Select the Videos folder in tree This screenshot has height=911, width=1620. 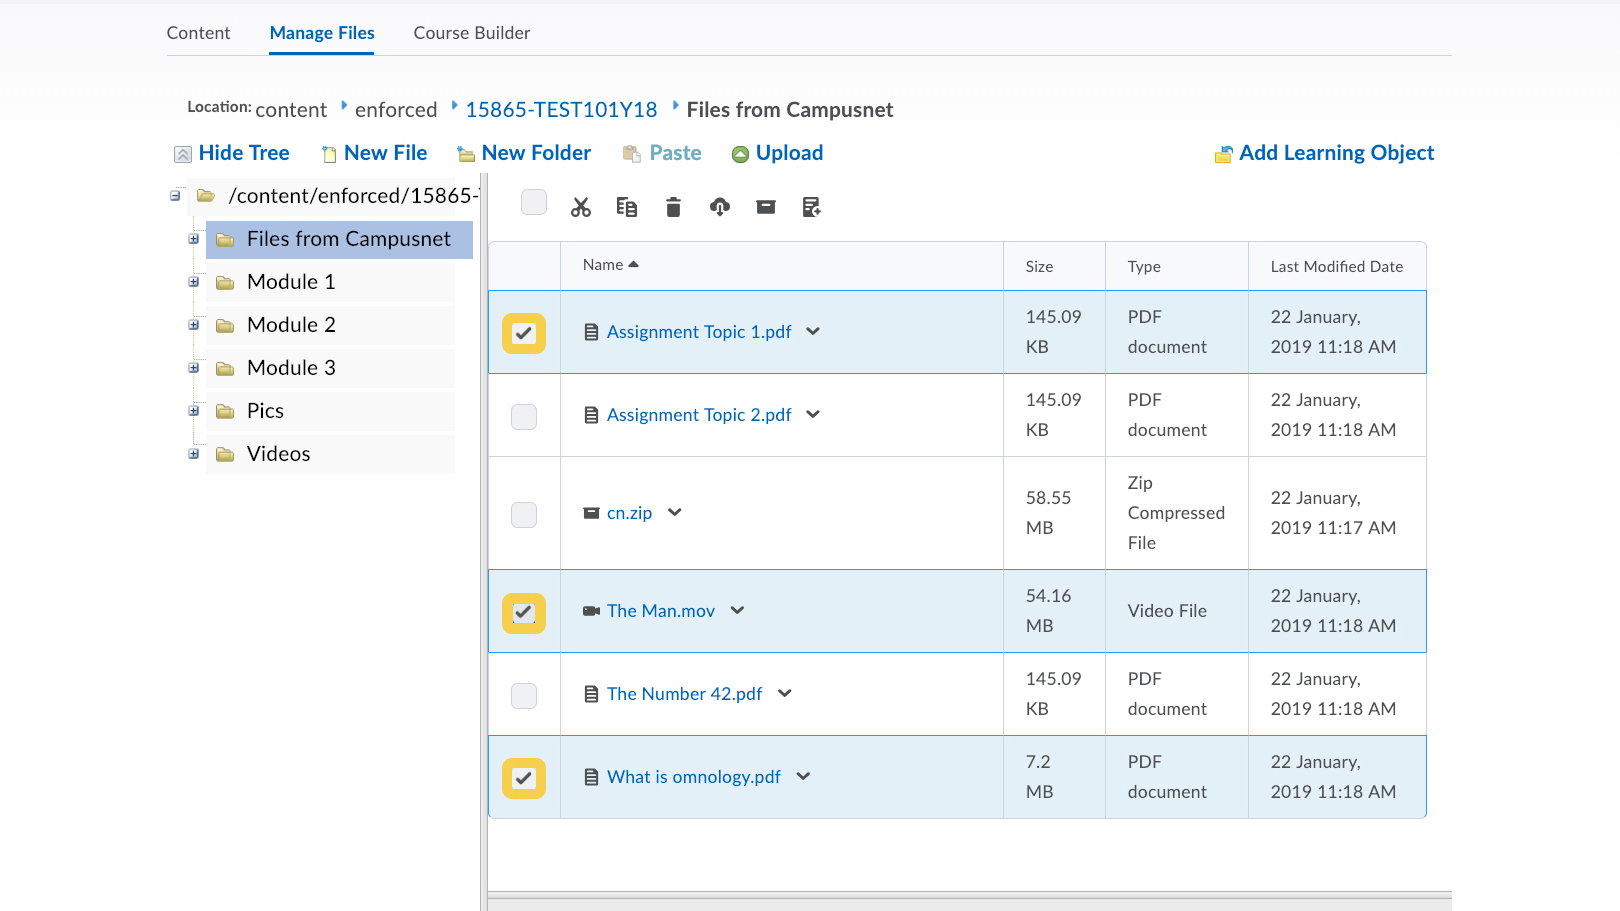278,454
